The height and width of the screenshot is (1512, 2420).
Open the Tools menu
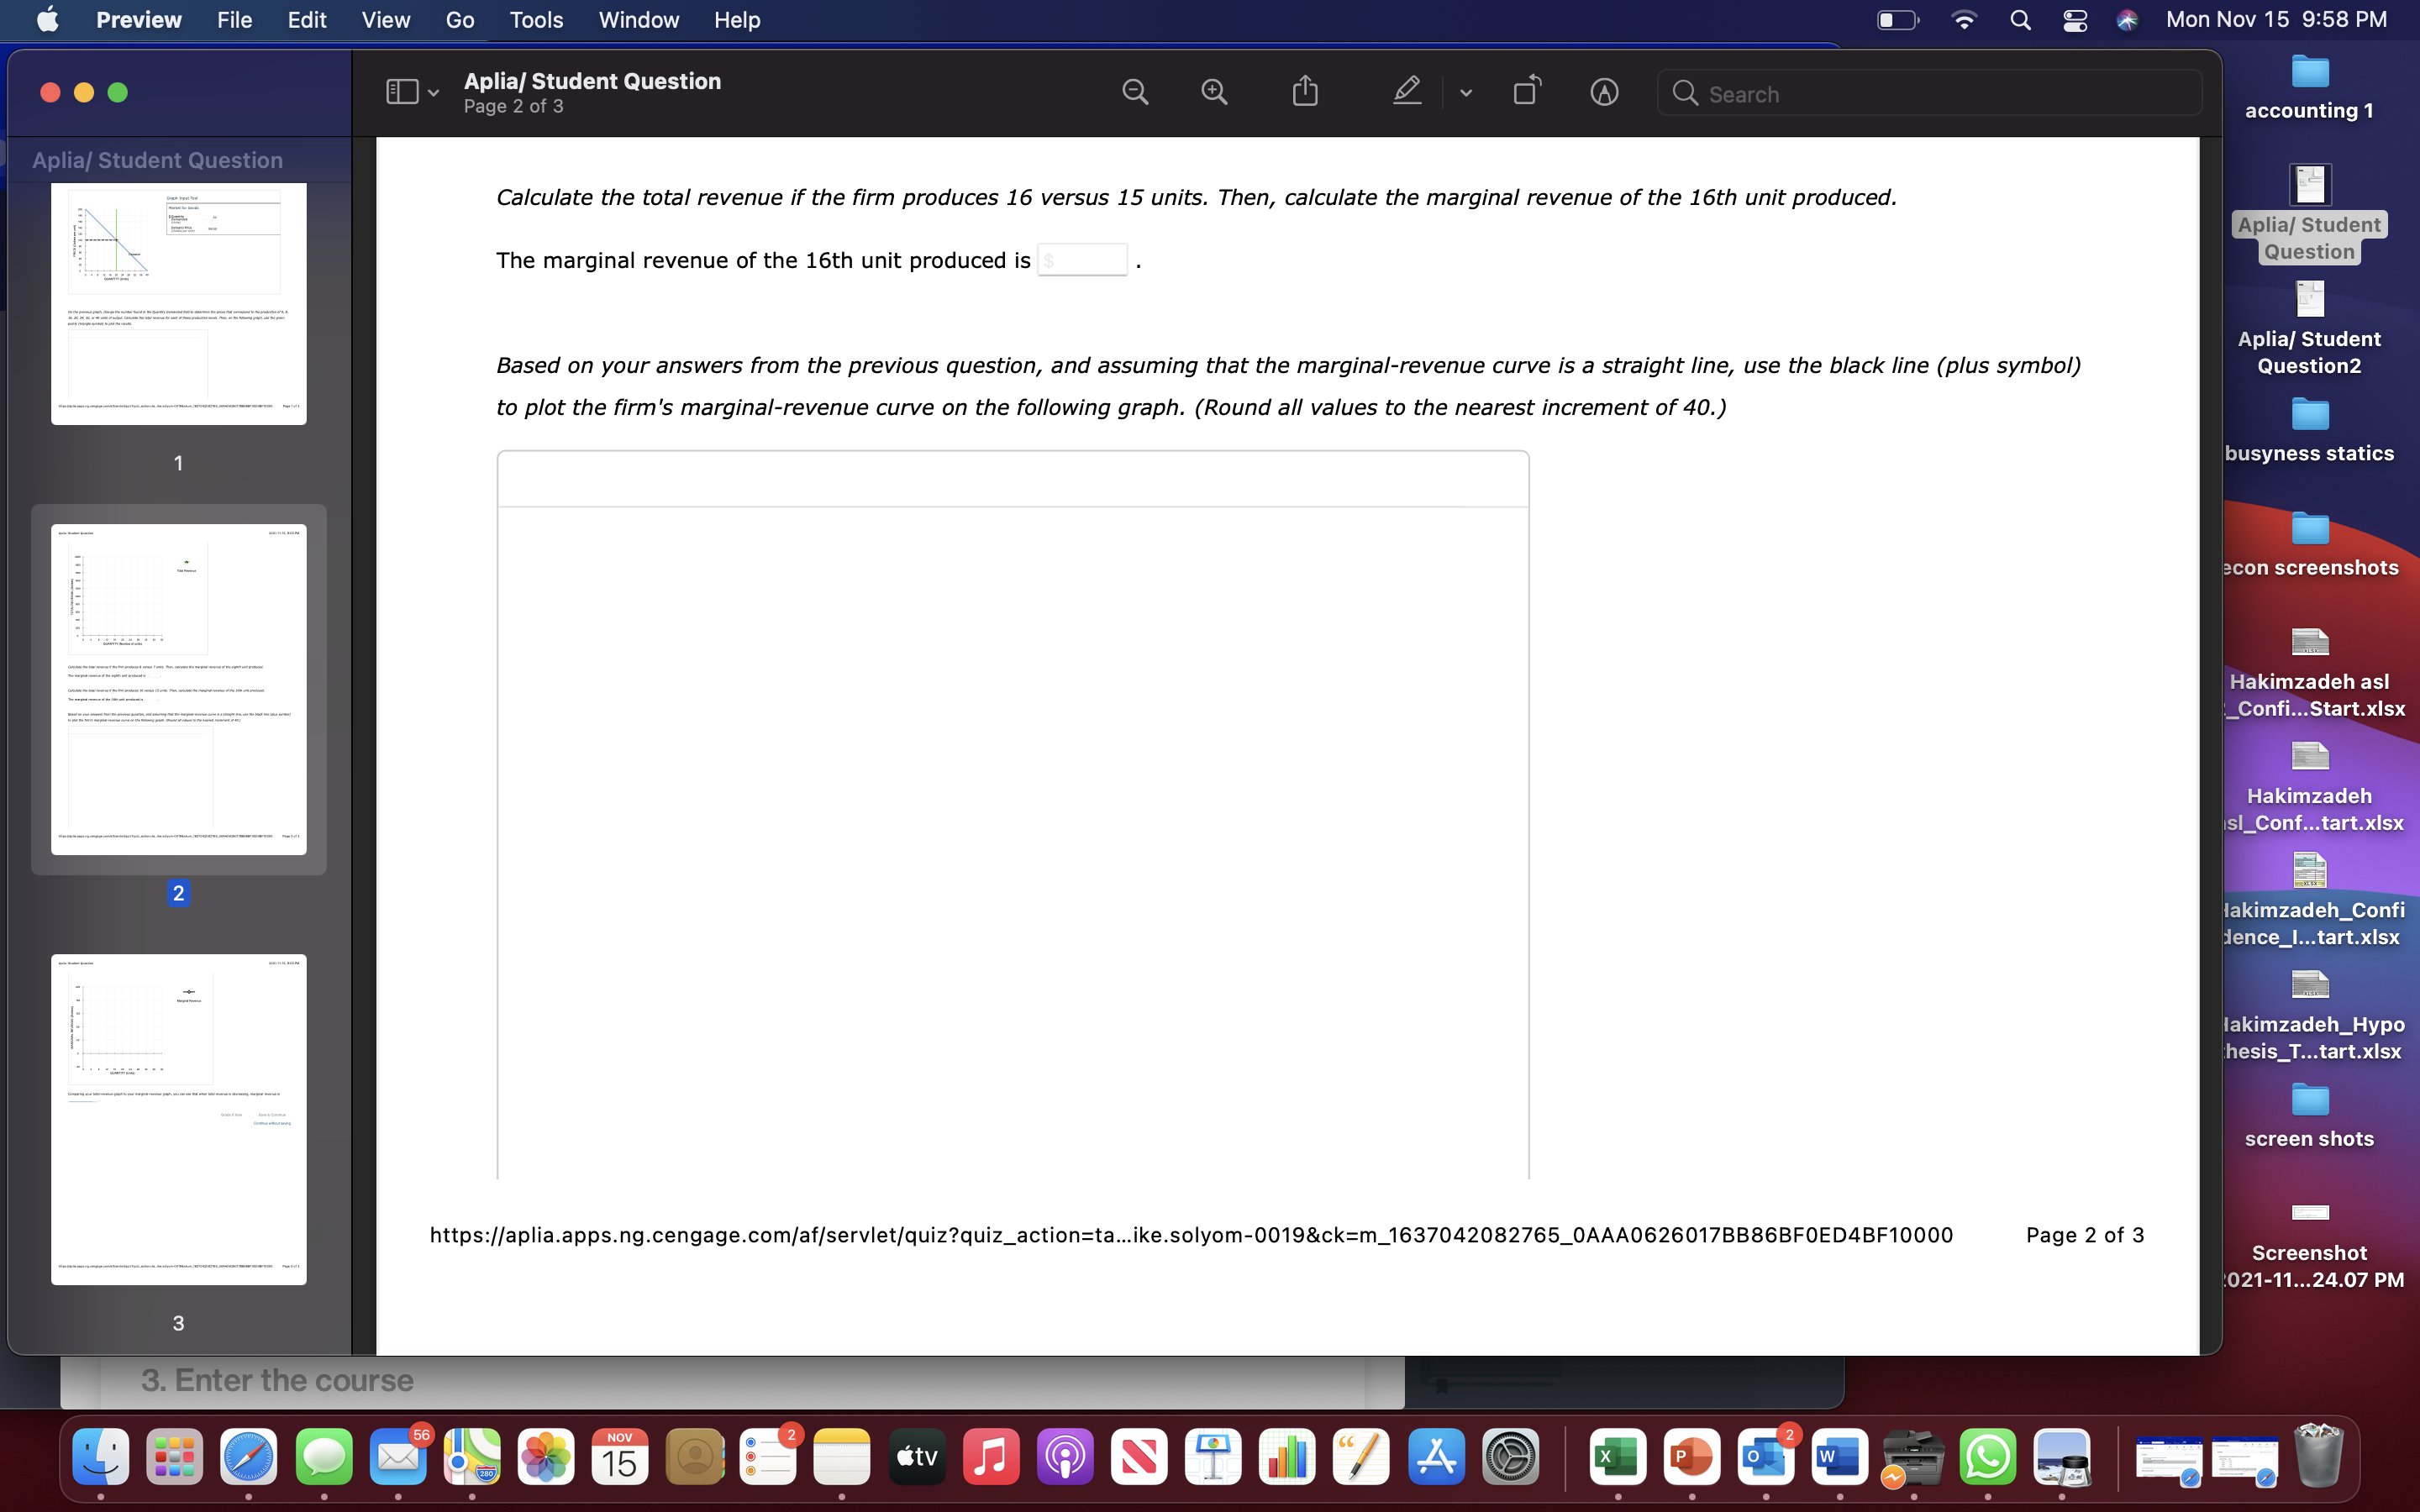tap(536, 20)
